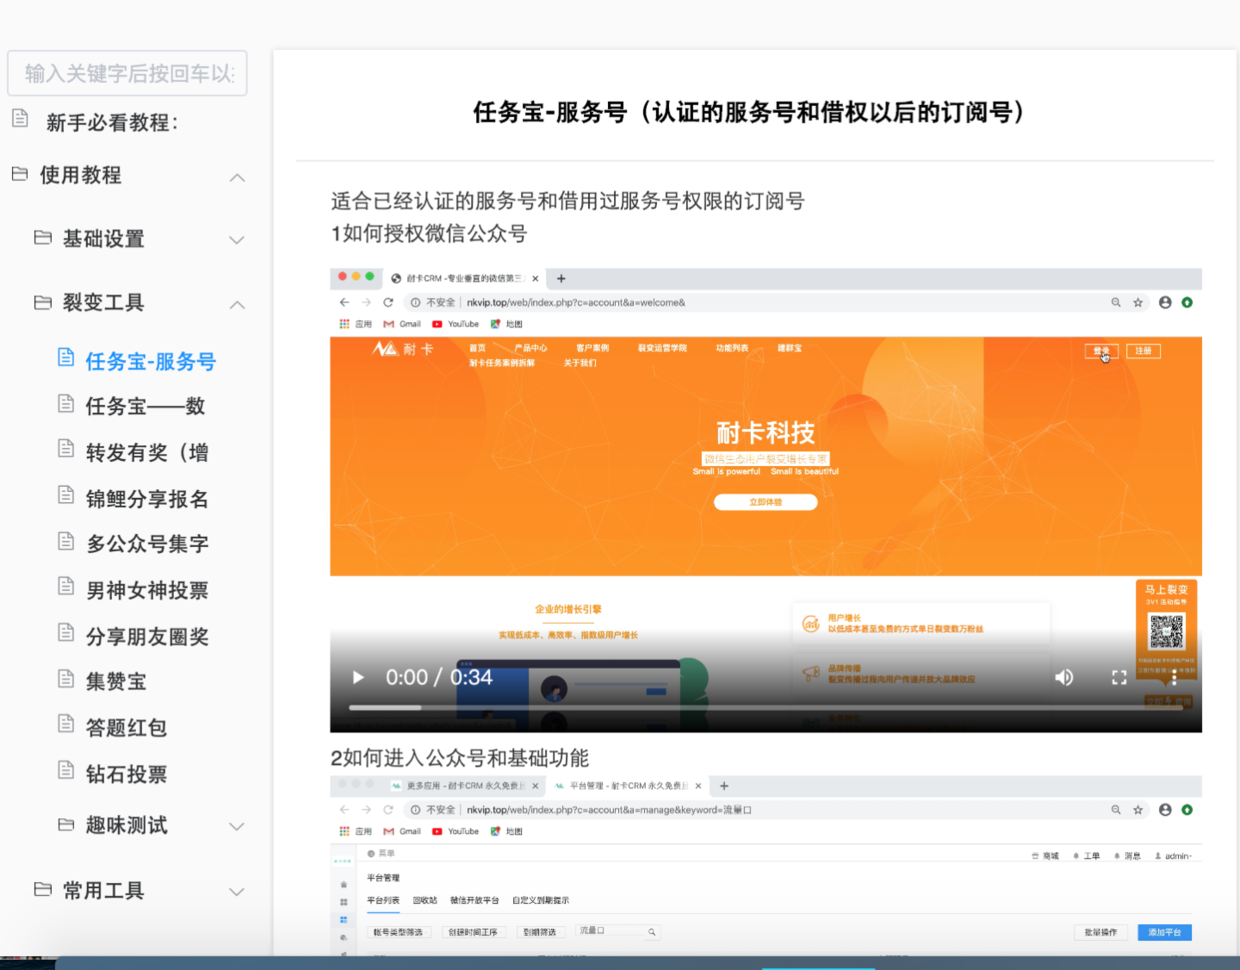Click the 添加平台 blue button
Viewport: 1240px width, 970px height.
point(1165,932)
